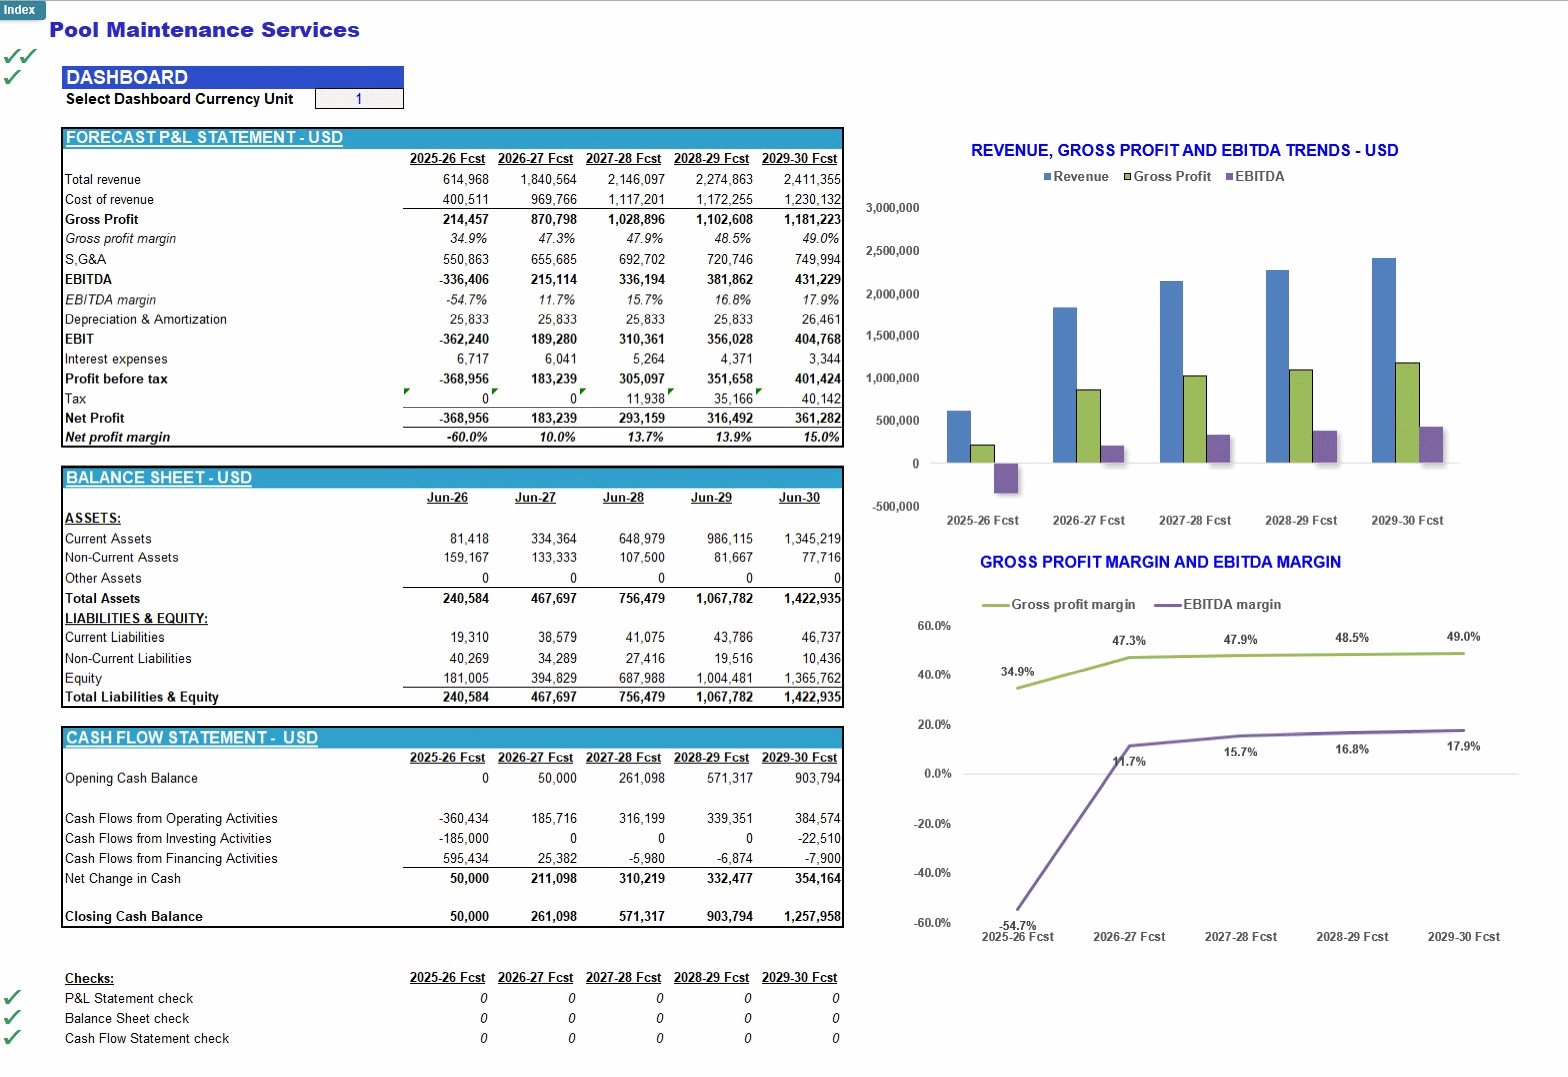Click Cash Flows from Financing Activities value 595,434
Image resolution: width=1568 pixels, height=1077 pixels.
pyautogui.click(x=466, y=859)
